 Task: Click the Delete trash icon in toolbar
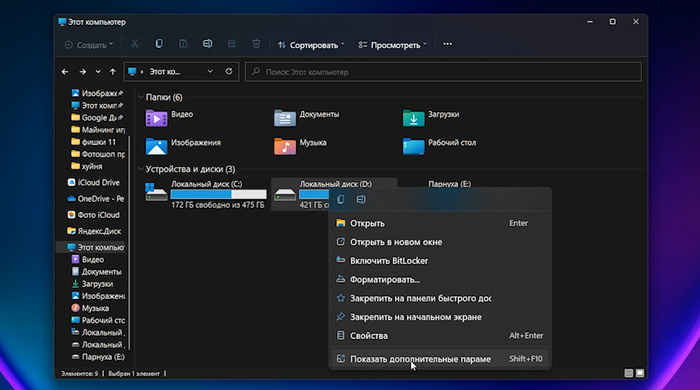[x=256, y=44]
